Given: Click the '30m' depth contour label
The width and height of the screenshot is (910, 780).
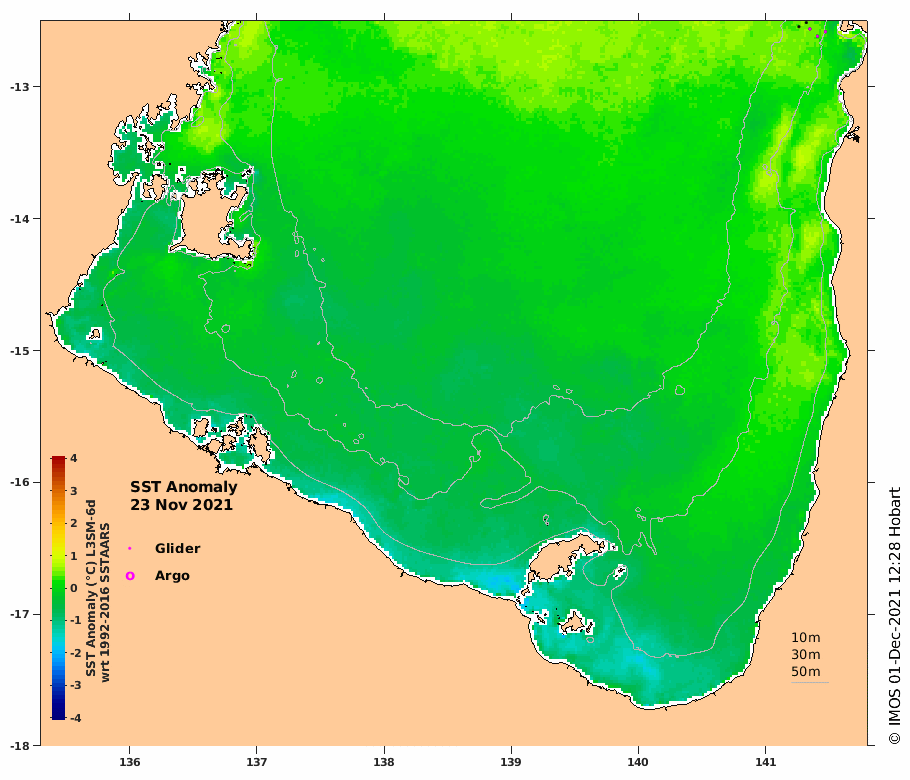Looking at the screenshot, I should pos(806,655).
